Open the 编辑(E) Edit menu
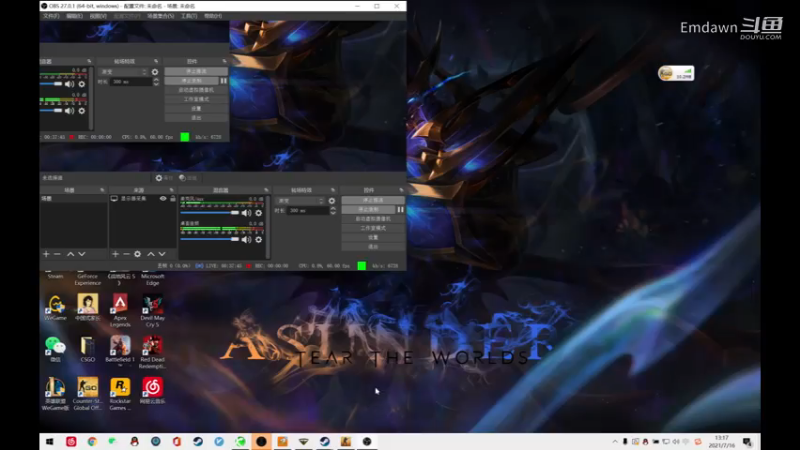Screen dimensions: 800x450 pyautogui.click(x=74, y=16)
